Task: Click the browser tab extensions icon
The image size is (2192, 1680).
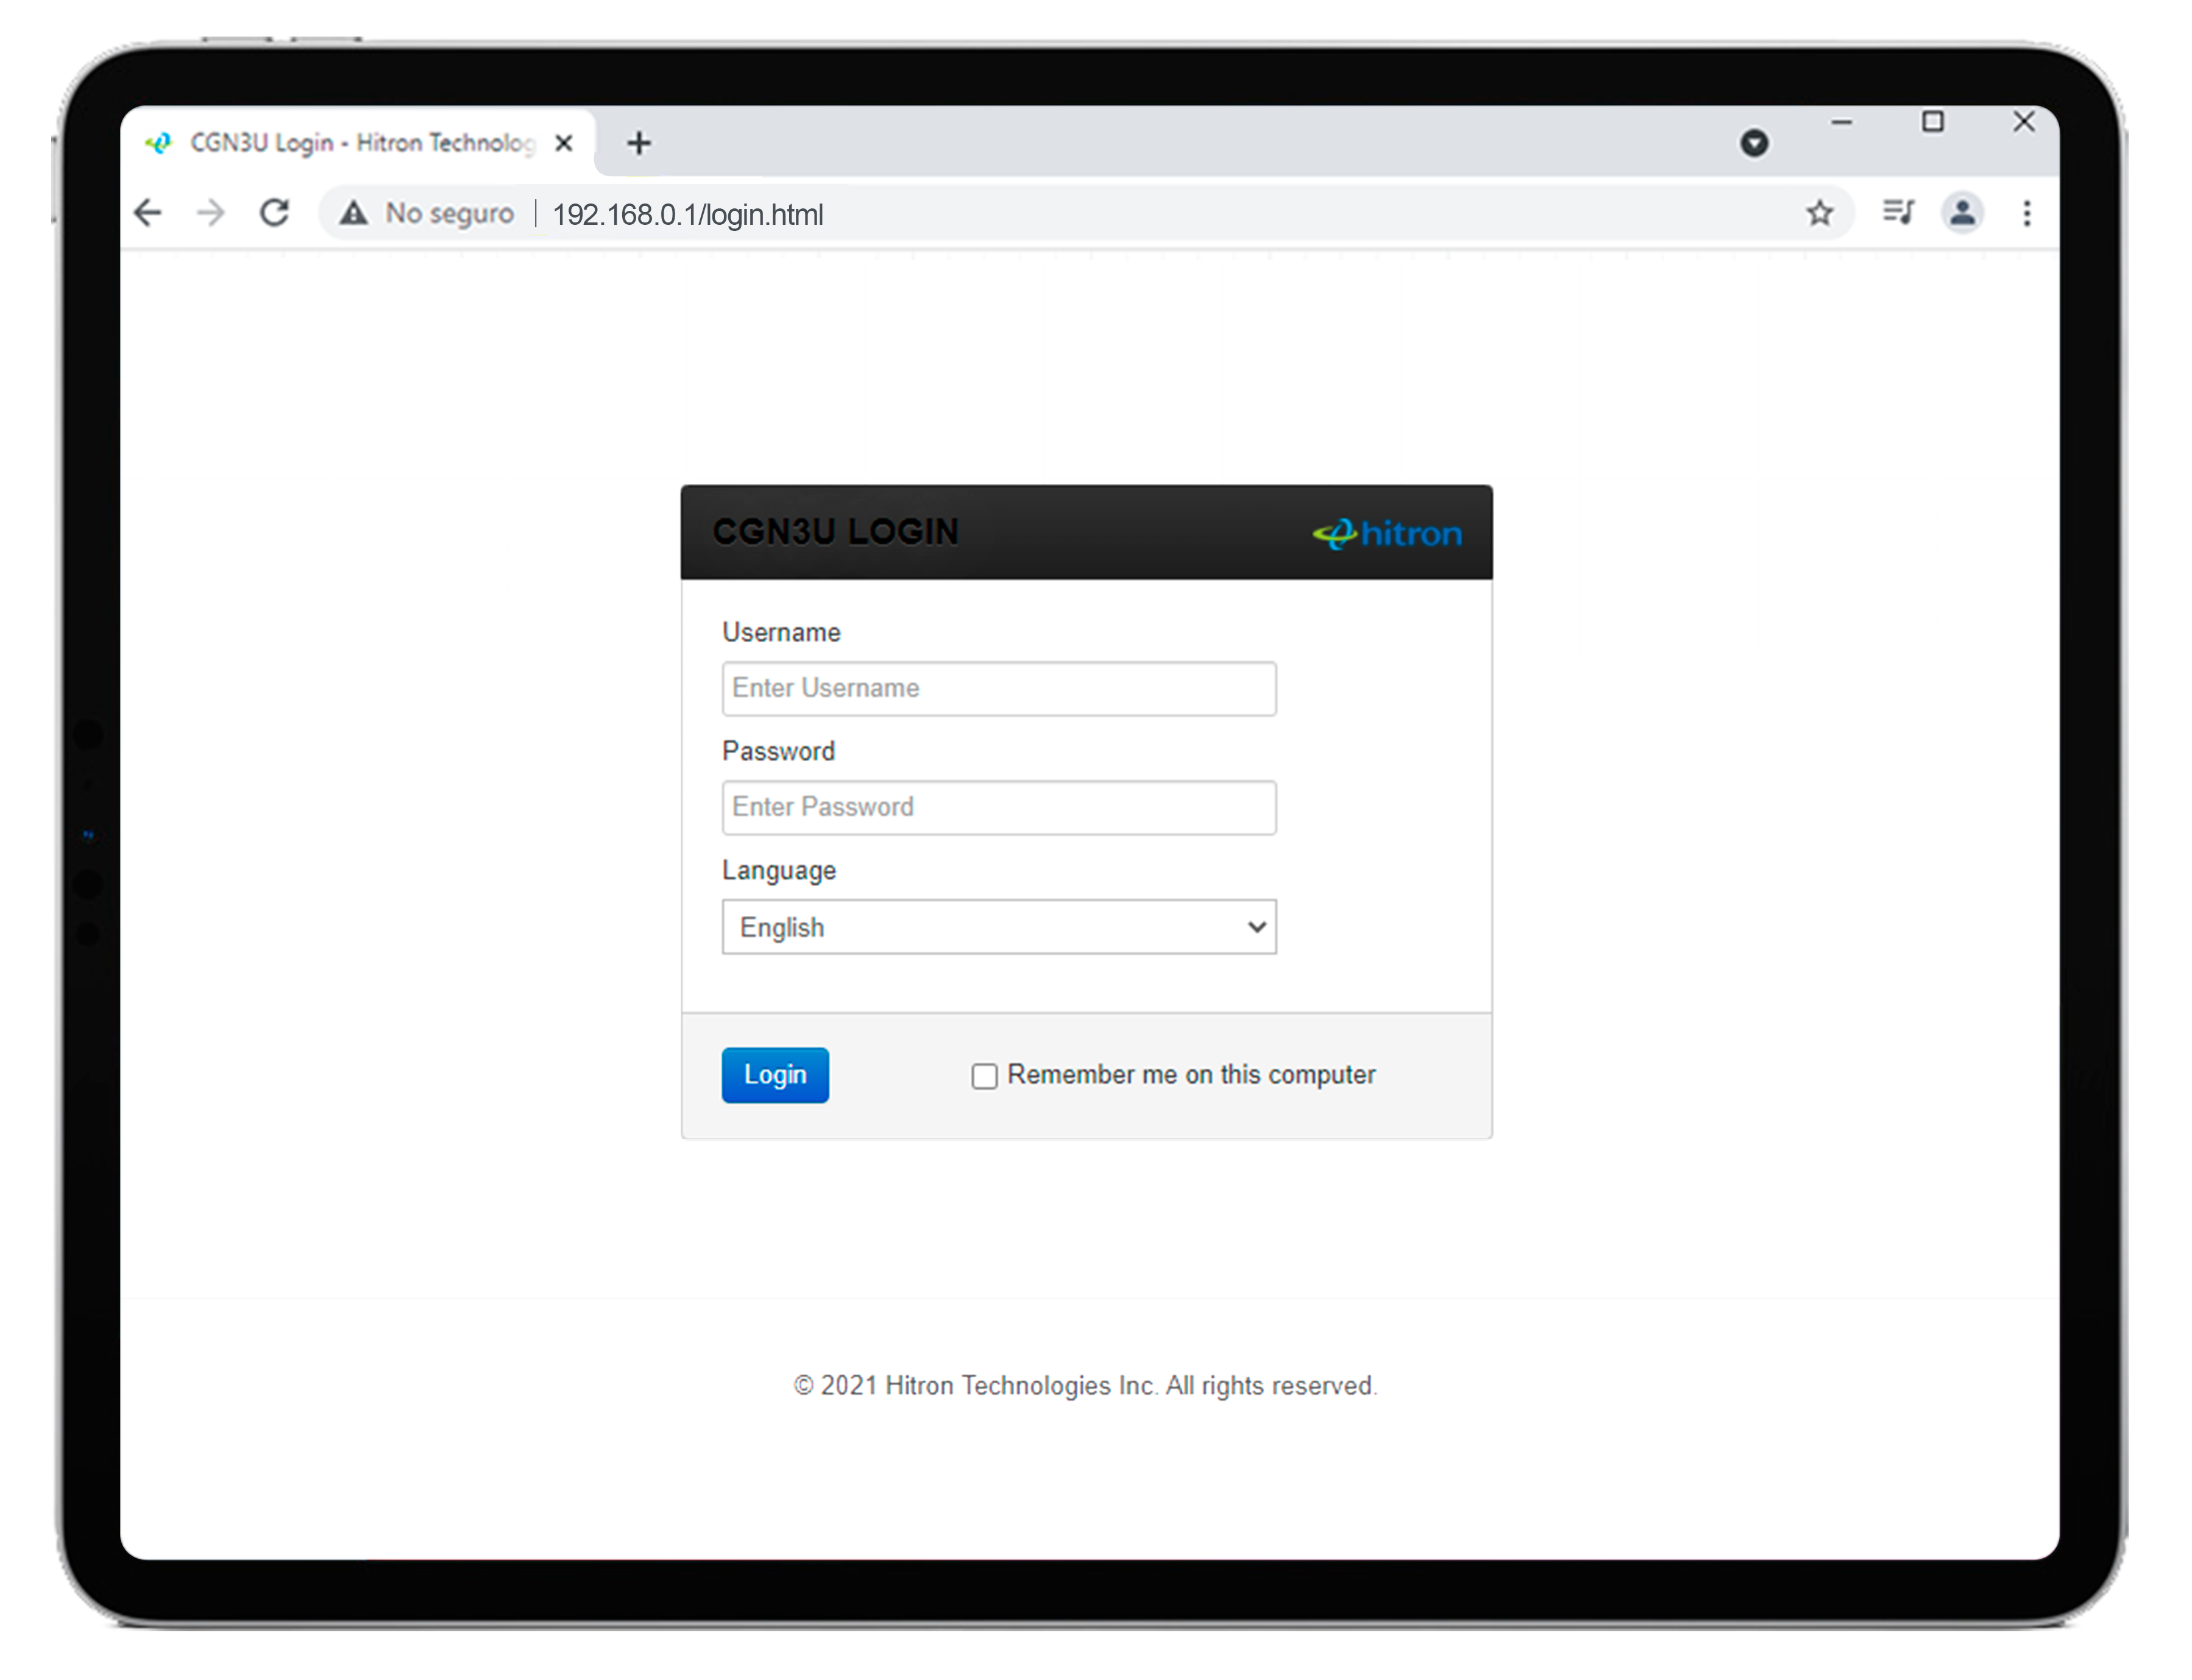Action: (x=1897, y=212)
